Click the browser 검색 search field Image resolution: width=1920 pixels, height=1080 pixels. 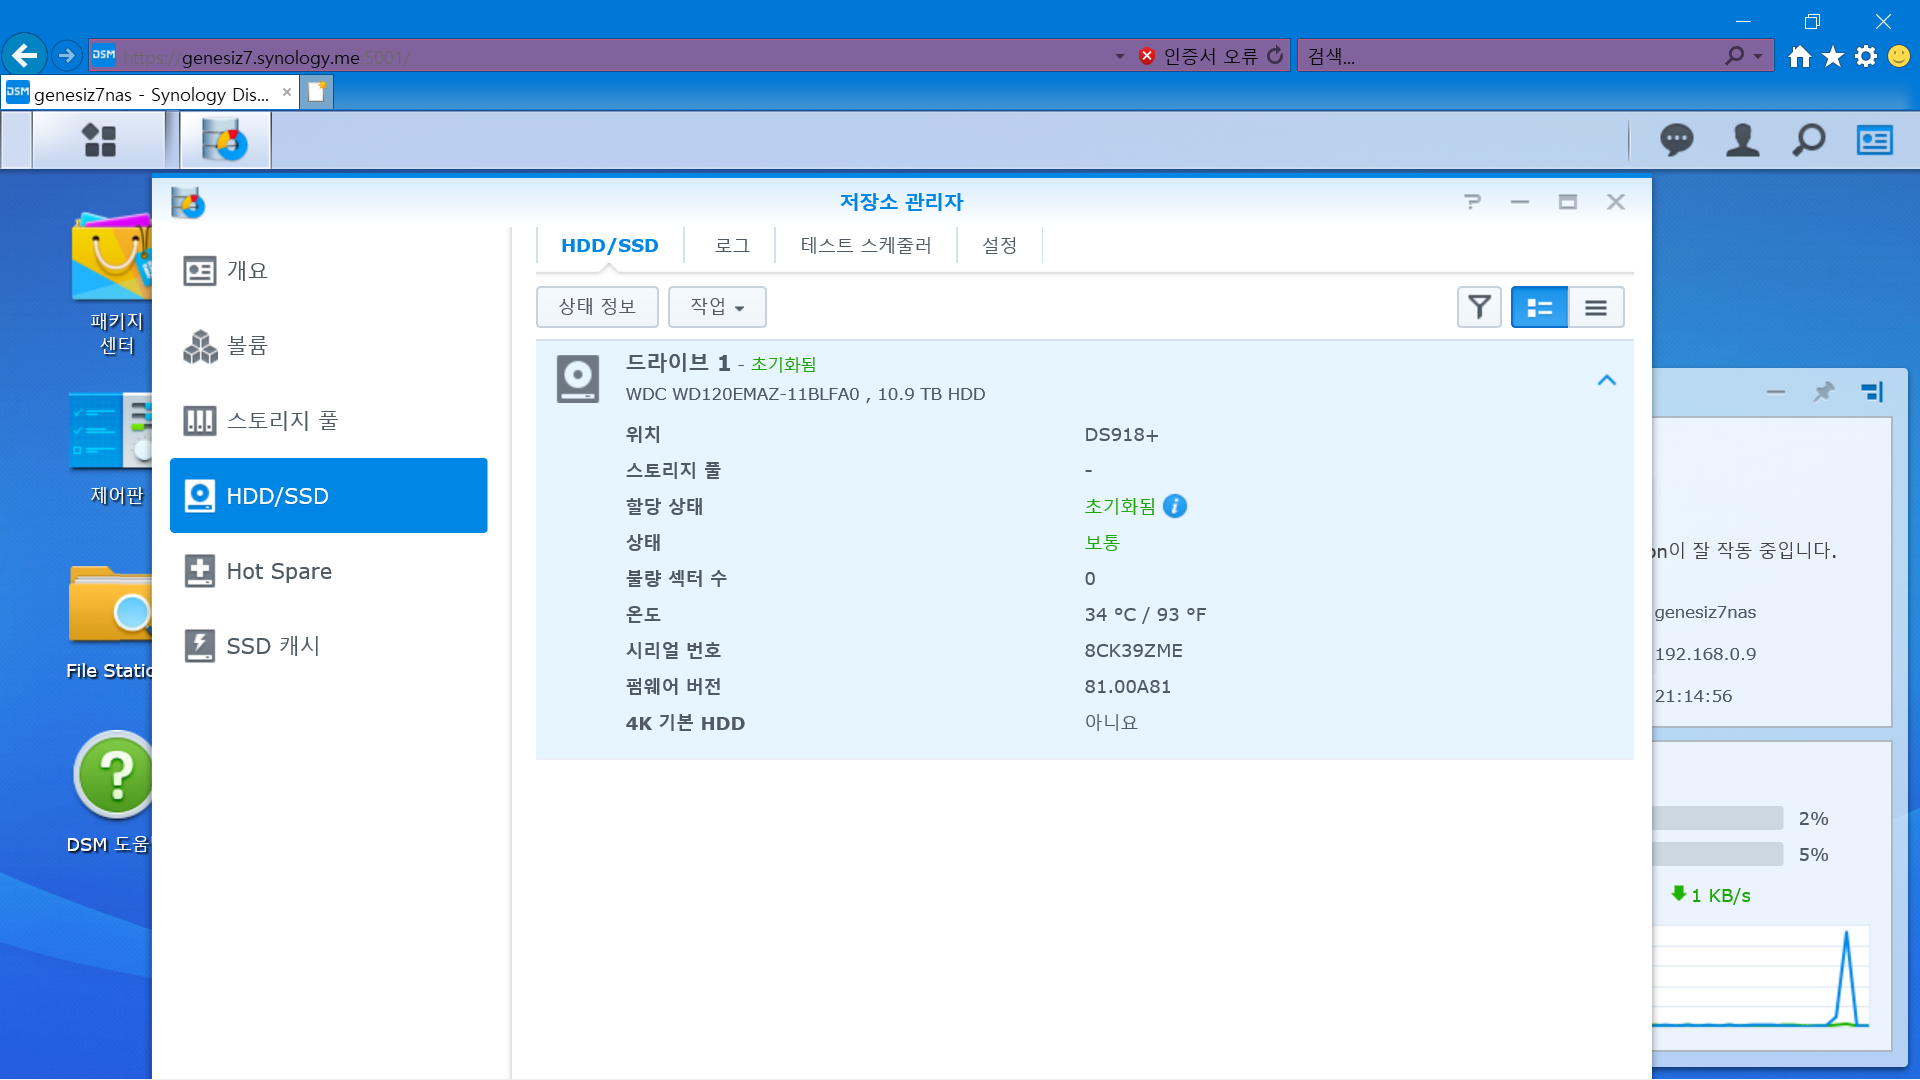pos(1510,57)
